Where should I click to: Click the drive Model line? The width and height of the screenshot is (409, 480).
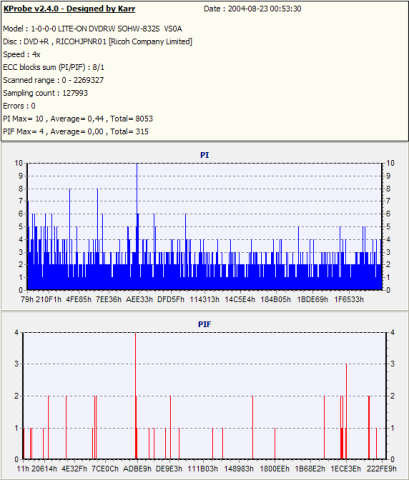(x=92, y=29)
